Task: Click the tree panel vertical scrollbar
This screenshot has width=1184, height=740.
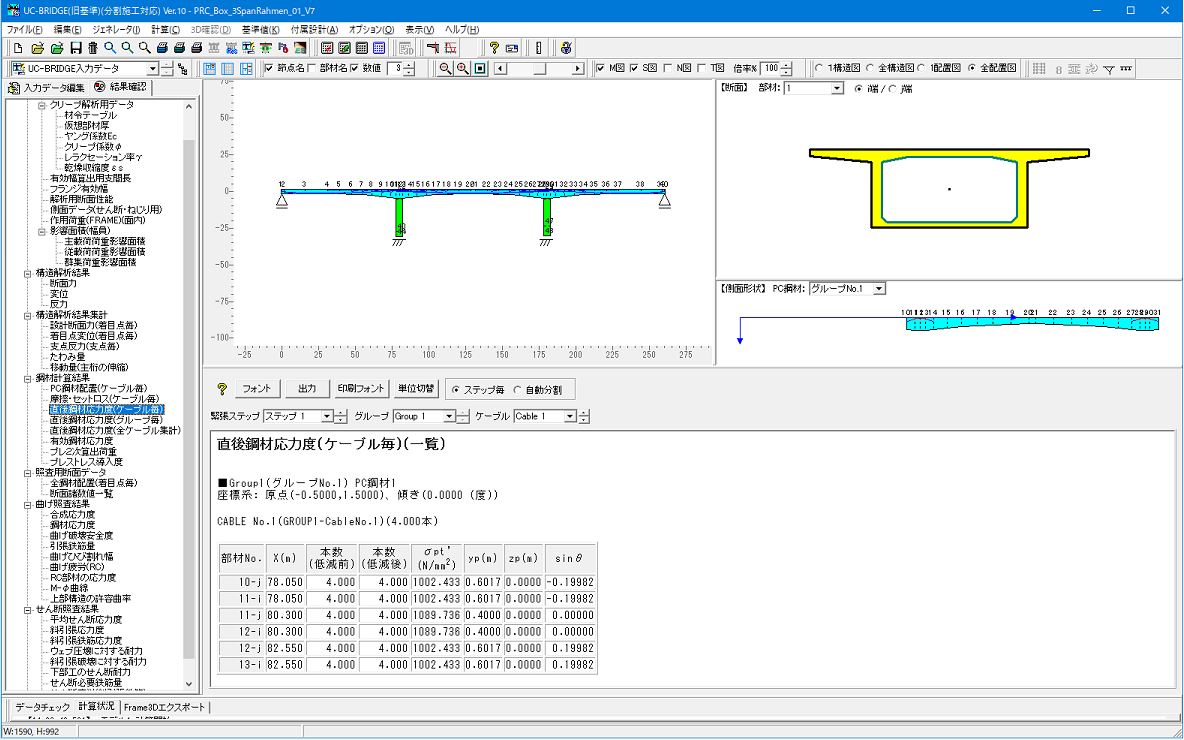Action: 189,395
